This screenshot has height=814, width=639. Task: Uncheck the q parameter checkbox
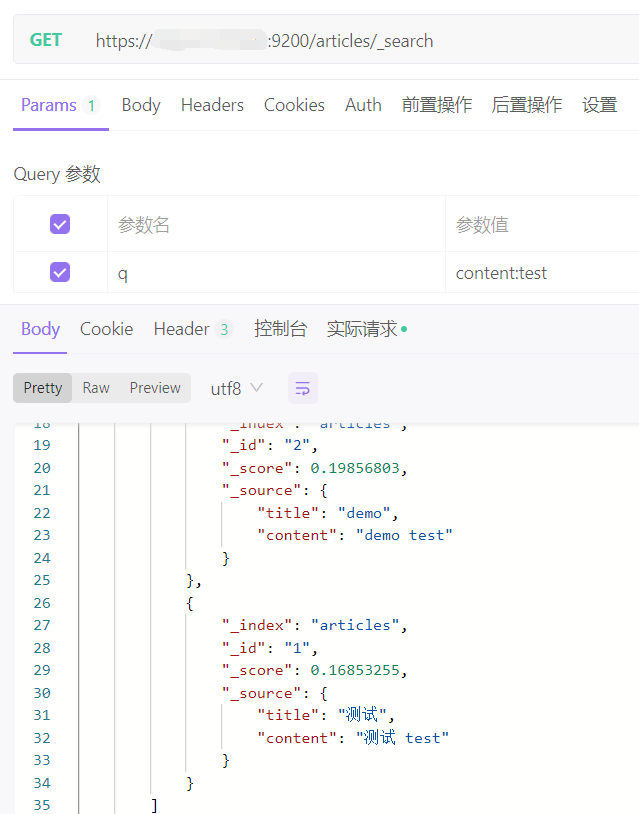coord(60,272)
